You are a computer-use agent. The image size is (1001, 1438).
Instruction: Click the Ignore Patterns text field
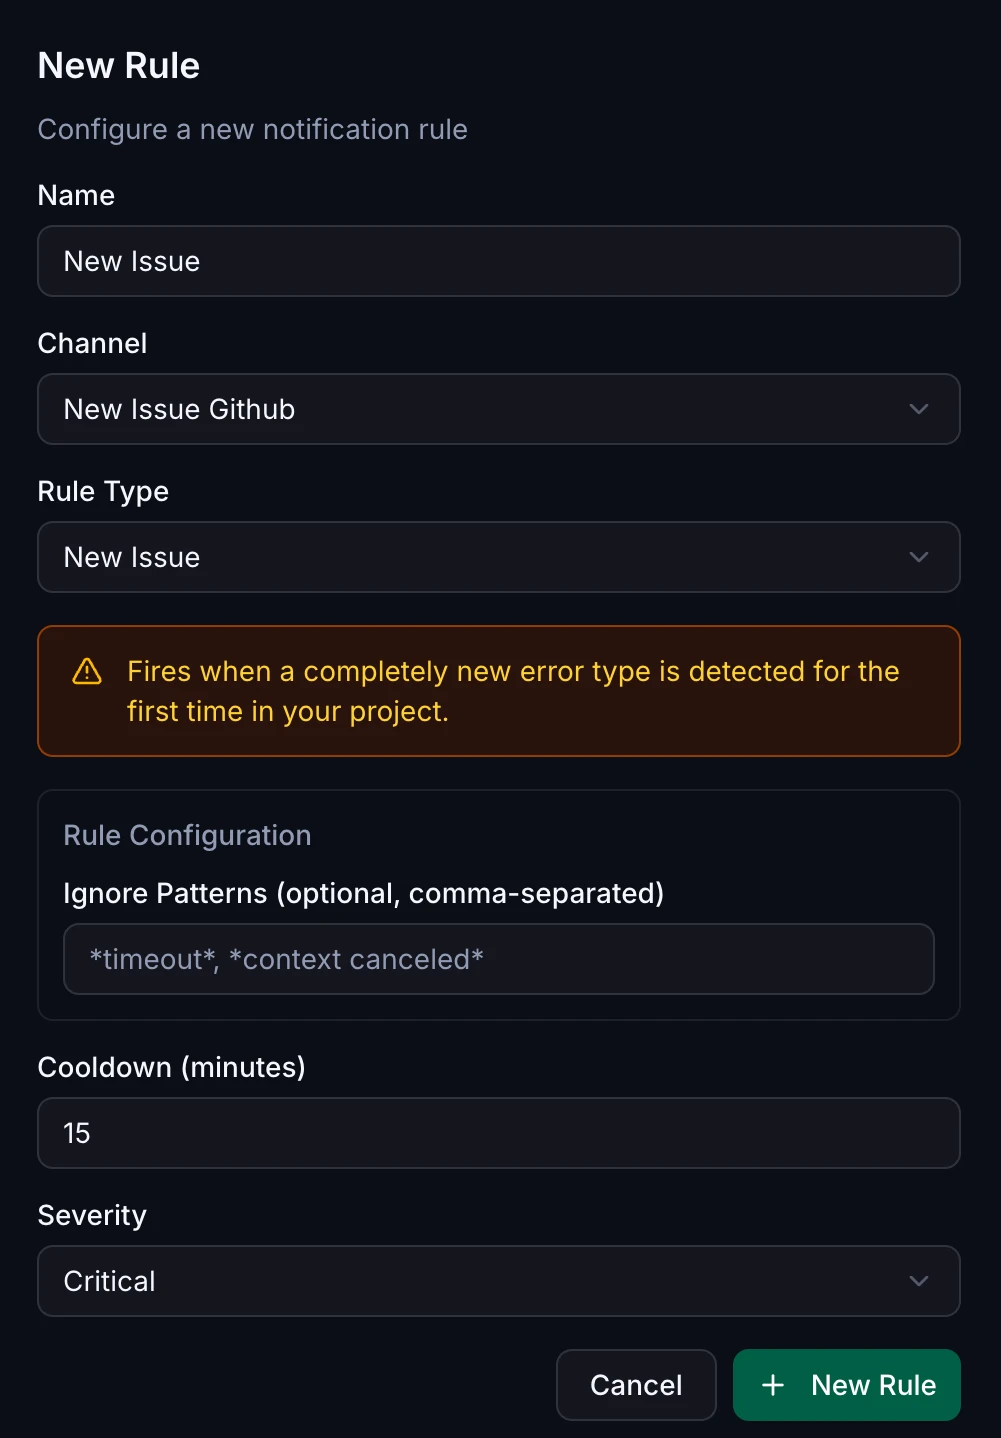499,959
